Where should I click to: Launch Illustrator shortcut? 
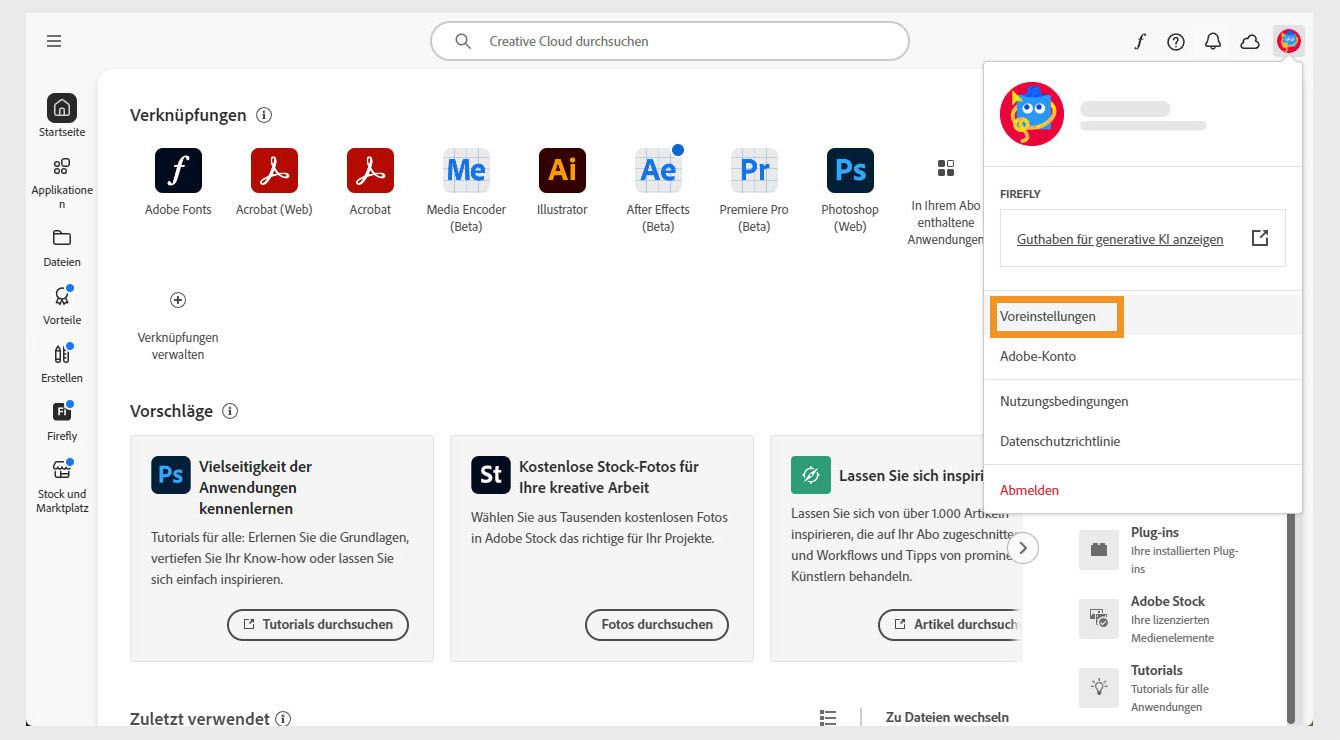tap(562, 182)
